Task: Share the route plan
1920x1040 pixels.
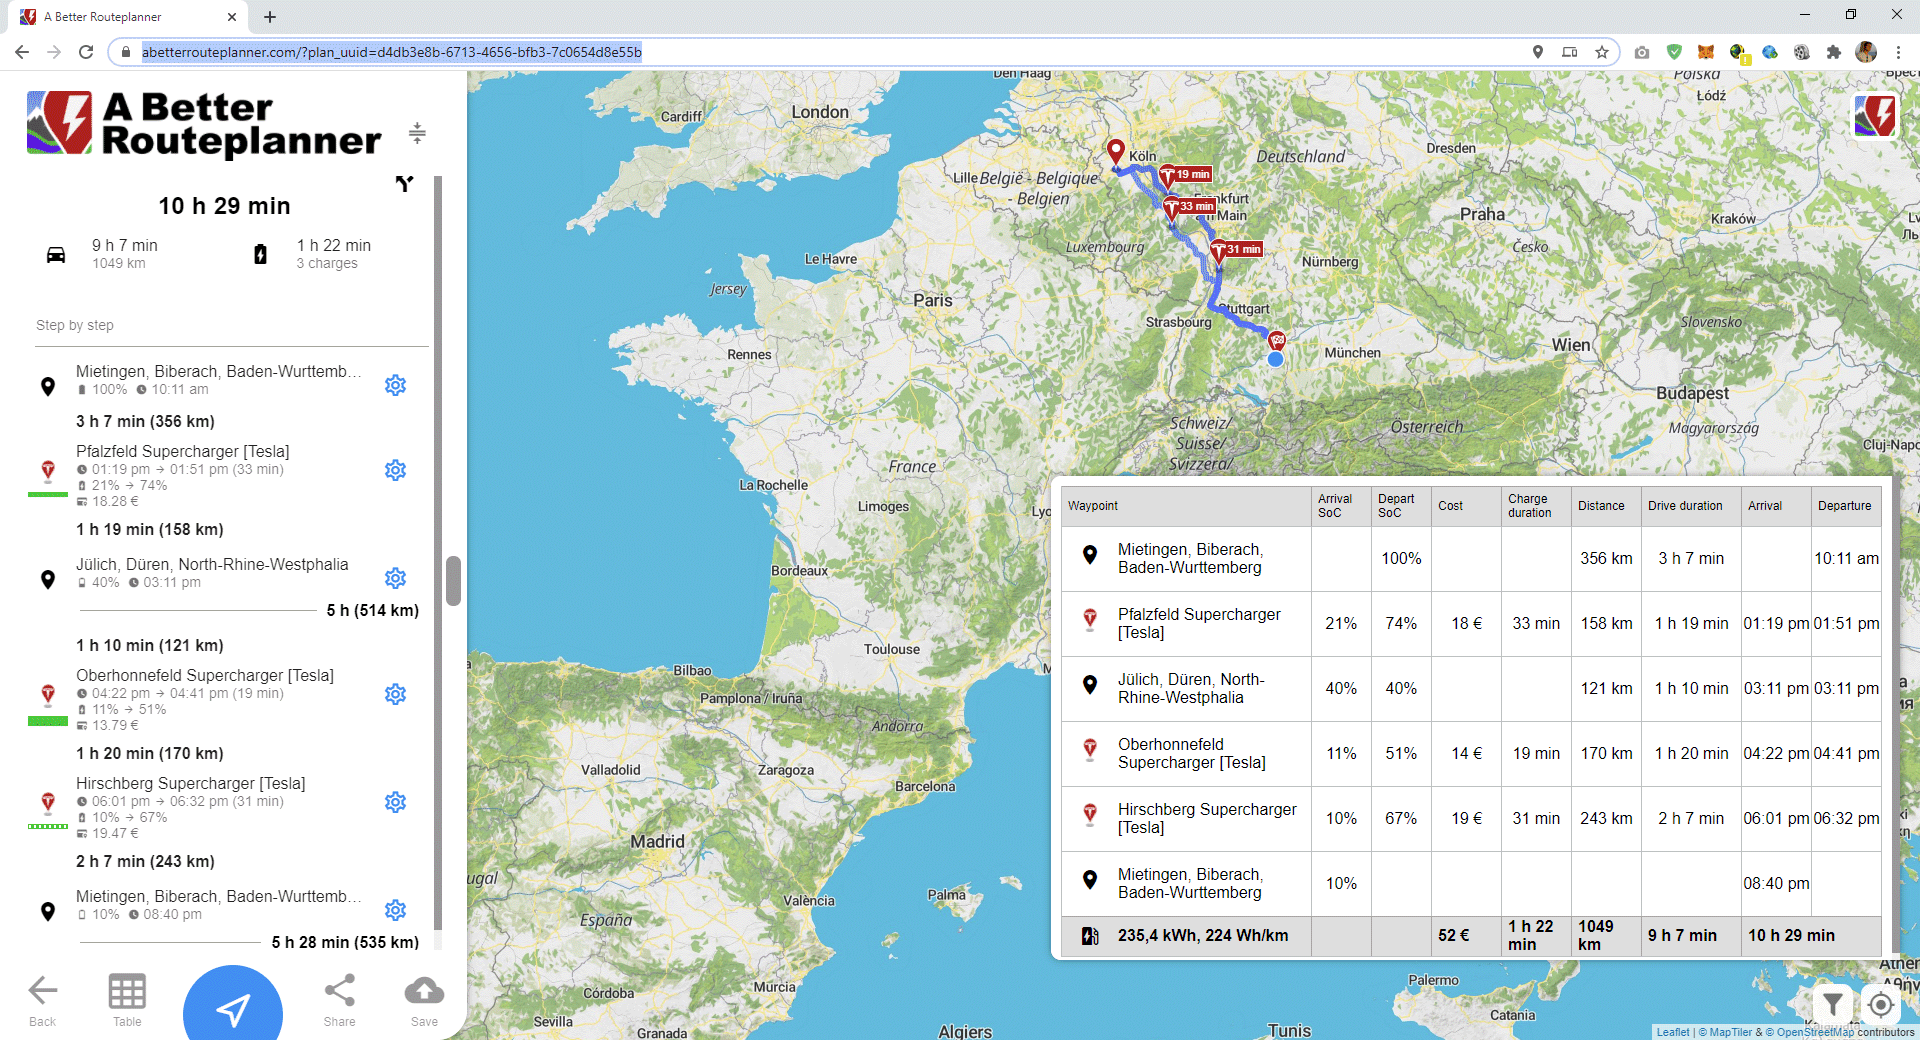Action: tap(339, 1000)
